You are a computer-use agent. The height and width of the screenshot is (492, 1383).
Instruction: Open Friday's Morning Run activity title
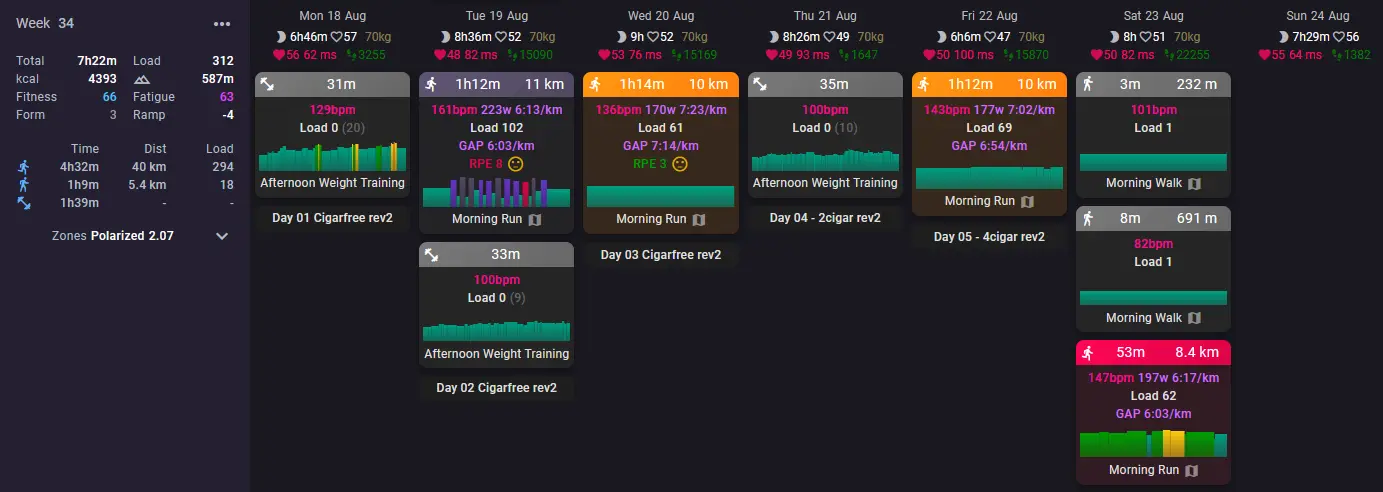[979, 201]
